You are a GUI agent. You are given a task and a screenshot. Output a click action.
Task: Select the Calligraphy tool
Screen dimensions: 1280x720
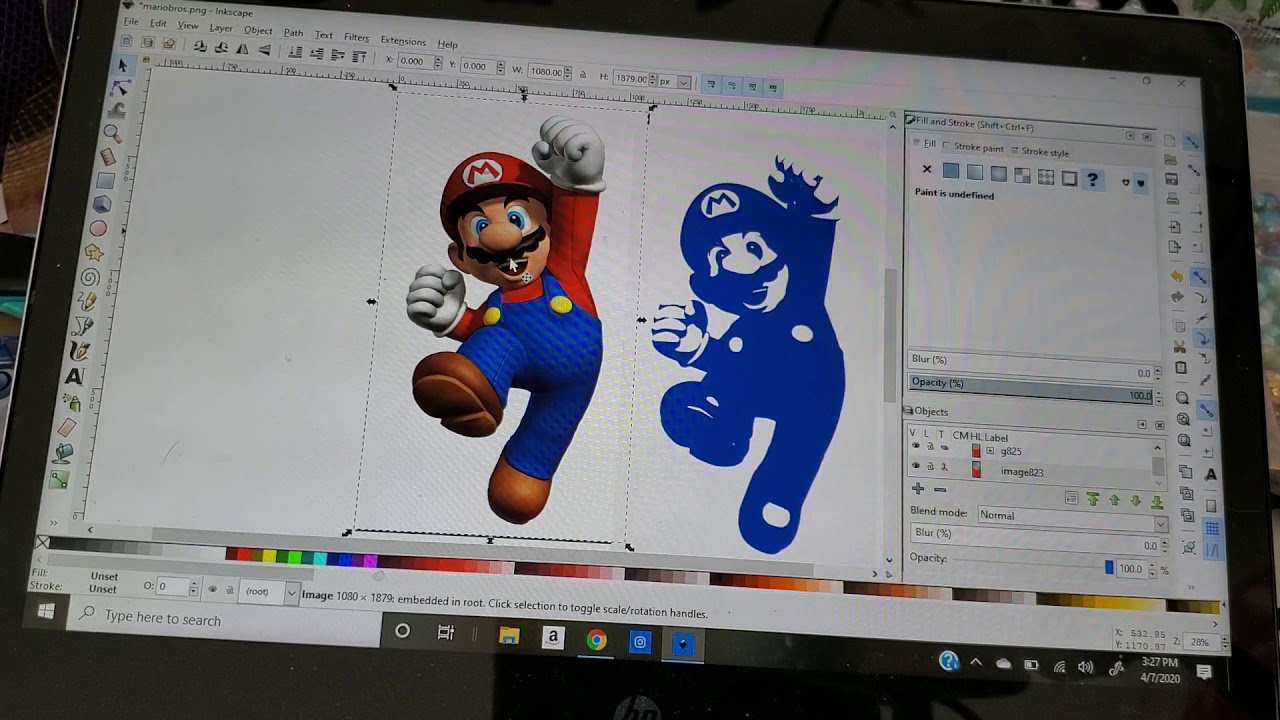click(x=80, y=351)
